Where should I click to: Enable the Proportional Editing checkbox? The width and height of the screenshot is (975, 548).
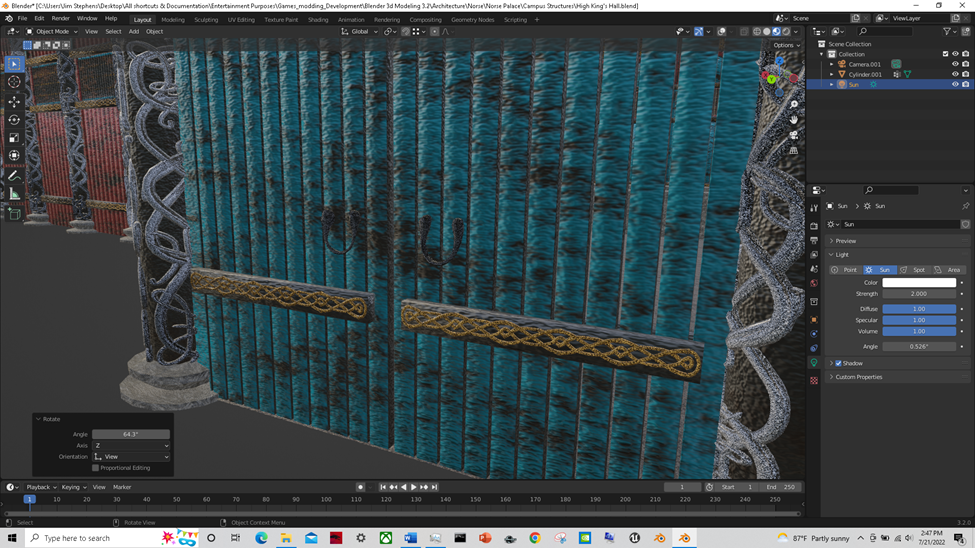96,468
